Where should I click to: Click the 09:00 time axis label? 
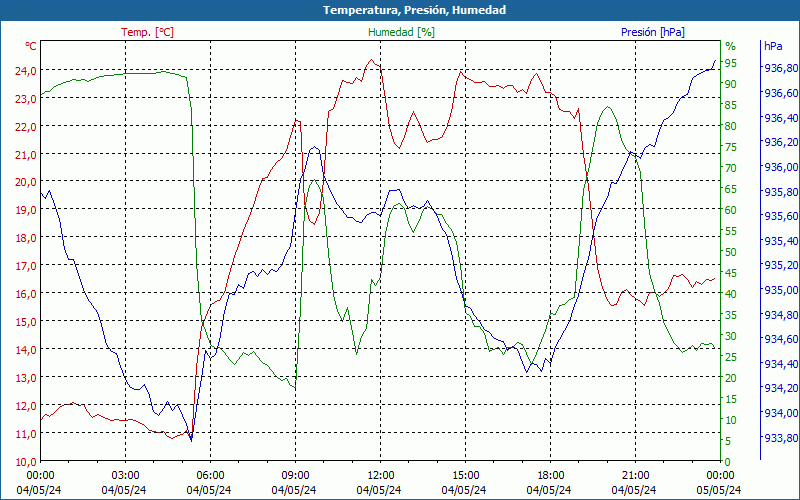[295, 475]
